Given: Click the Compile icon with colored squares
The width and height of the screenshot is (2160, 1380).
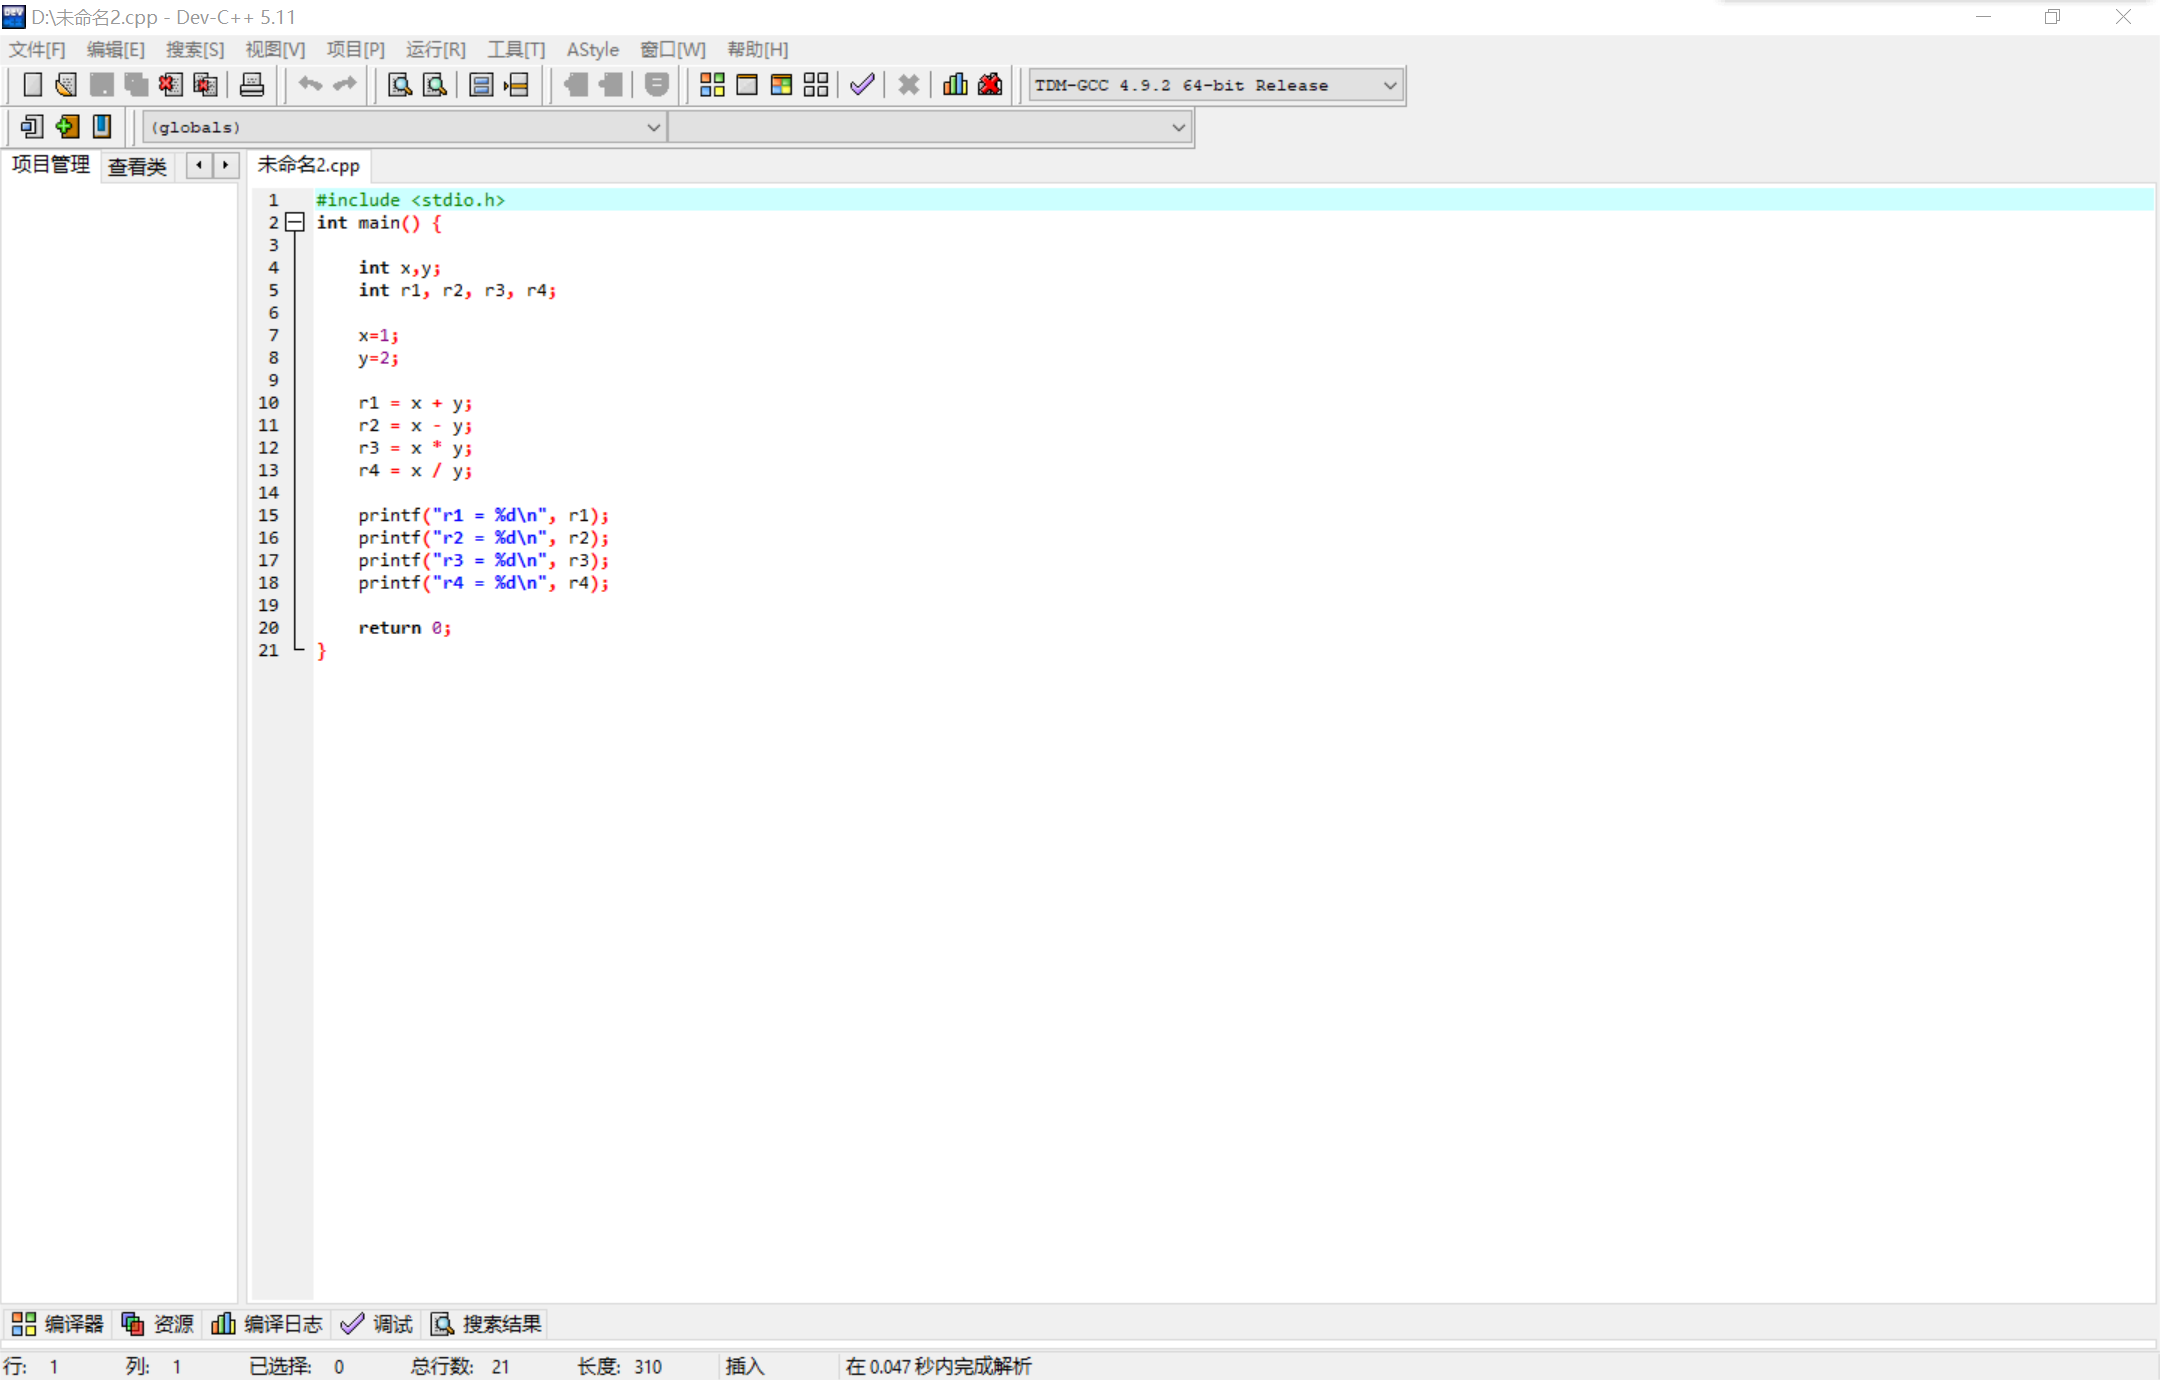Looking at the screenshot, I should [712, 85].
